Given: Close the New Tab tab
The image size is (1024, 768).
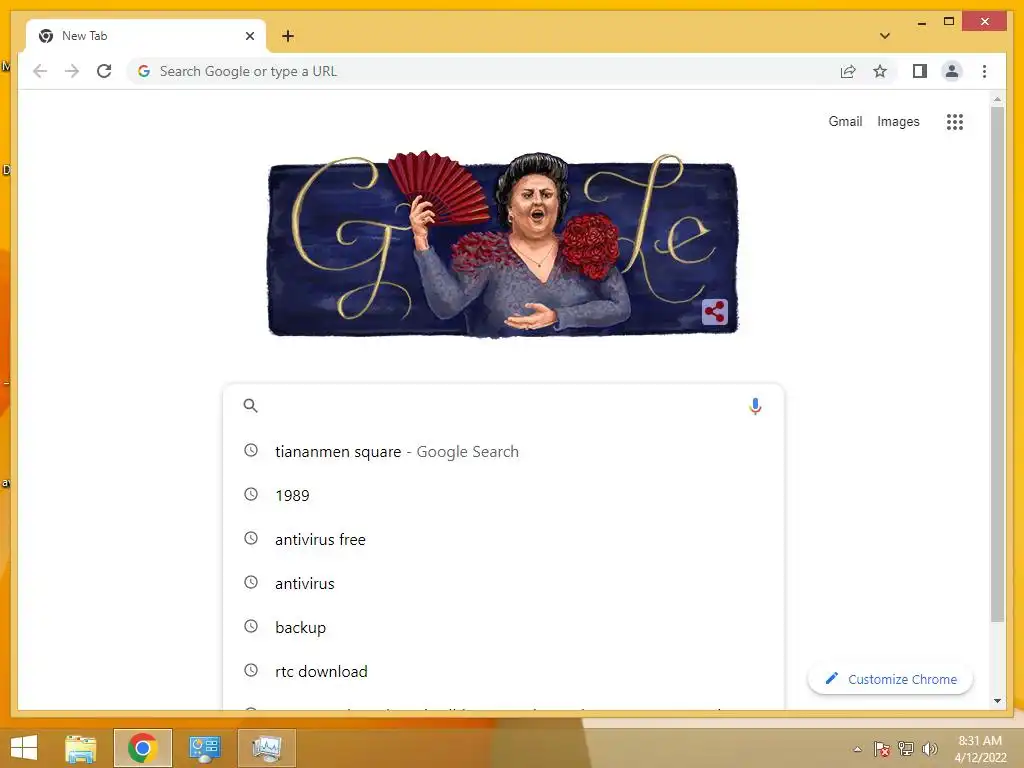Looking at the screenshot, I should [x=249, y=36].
